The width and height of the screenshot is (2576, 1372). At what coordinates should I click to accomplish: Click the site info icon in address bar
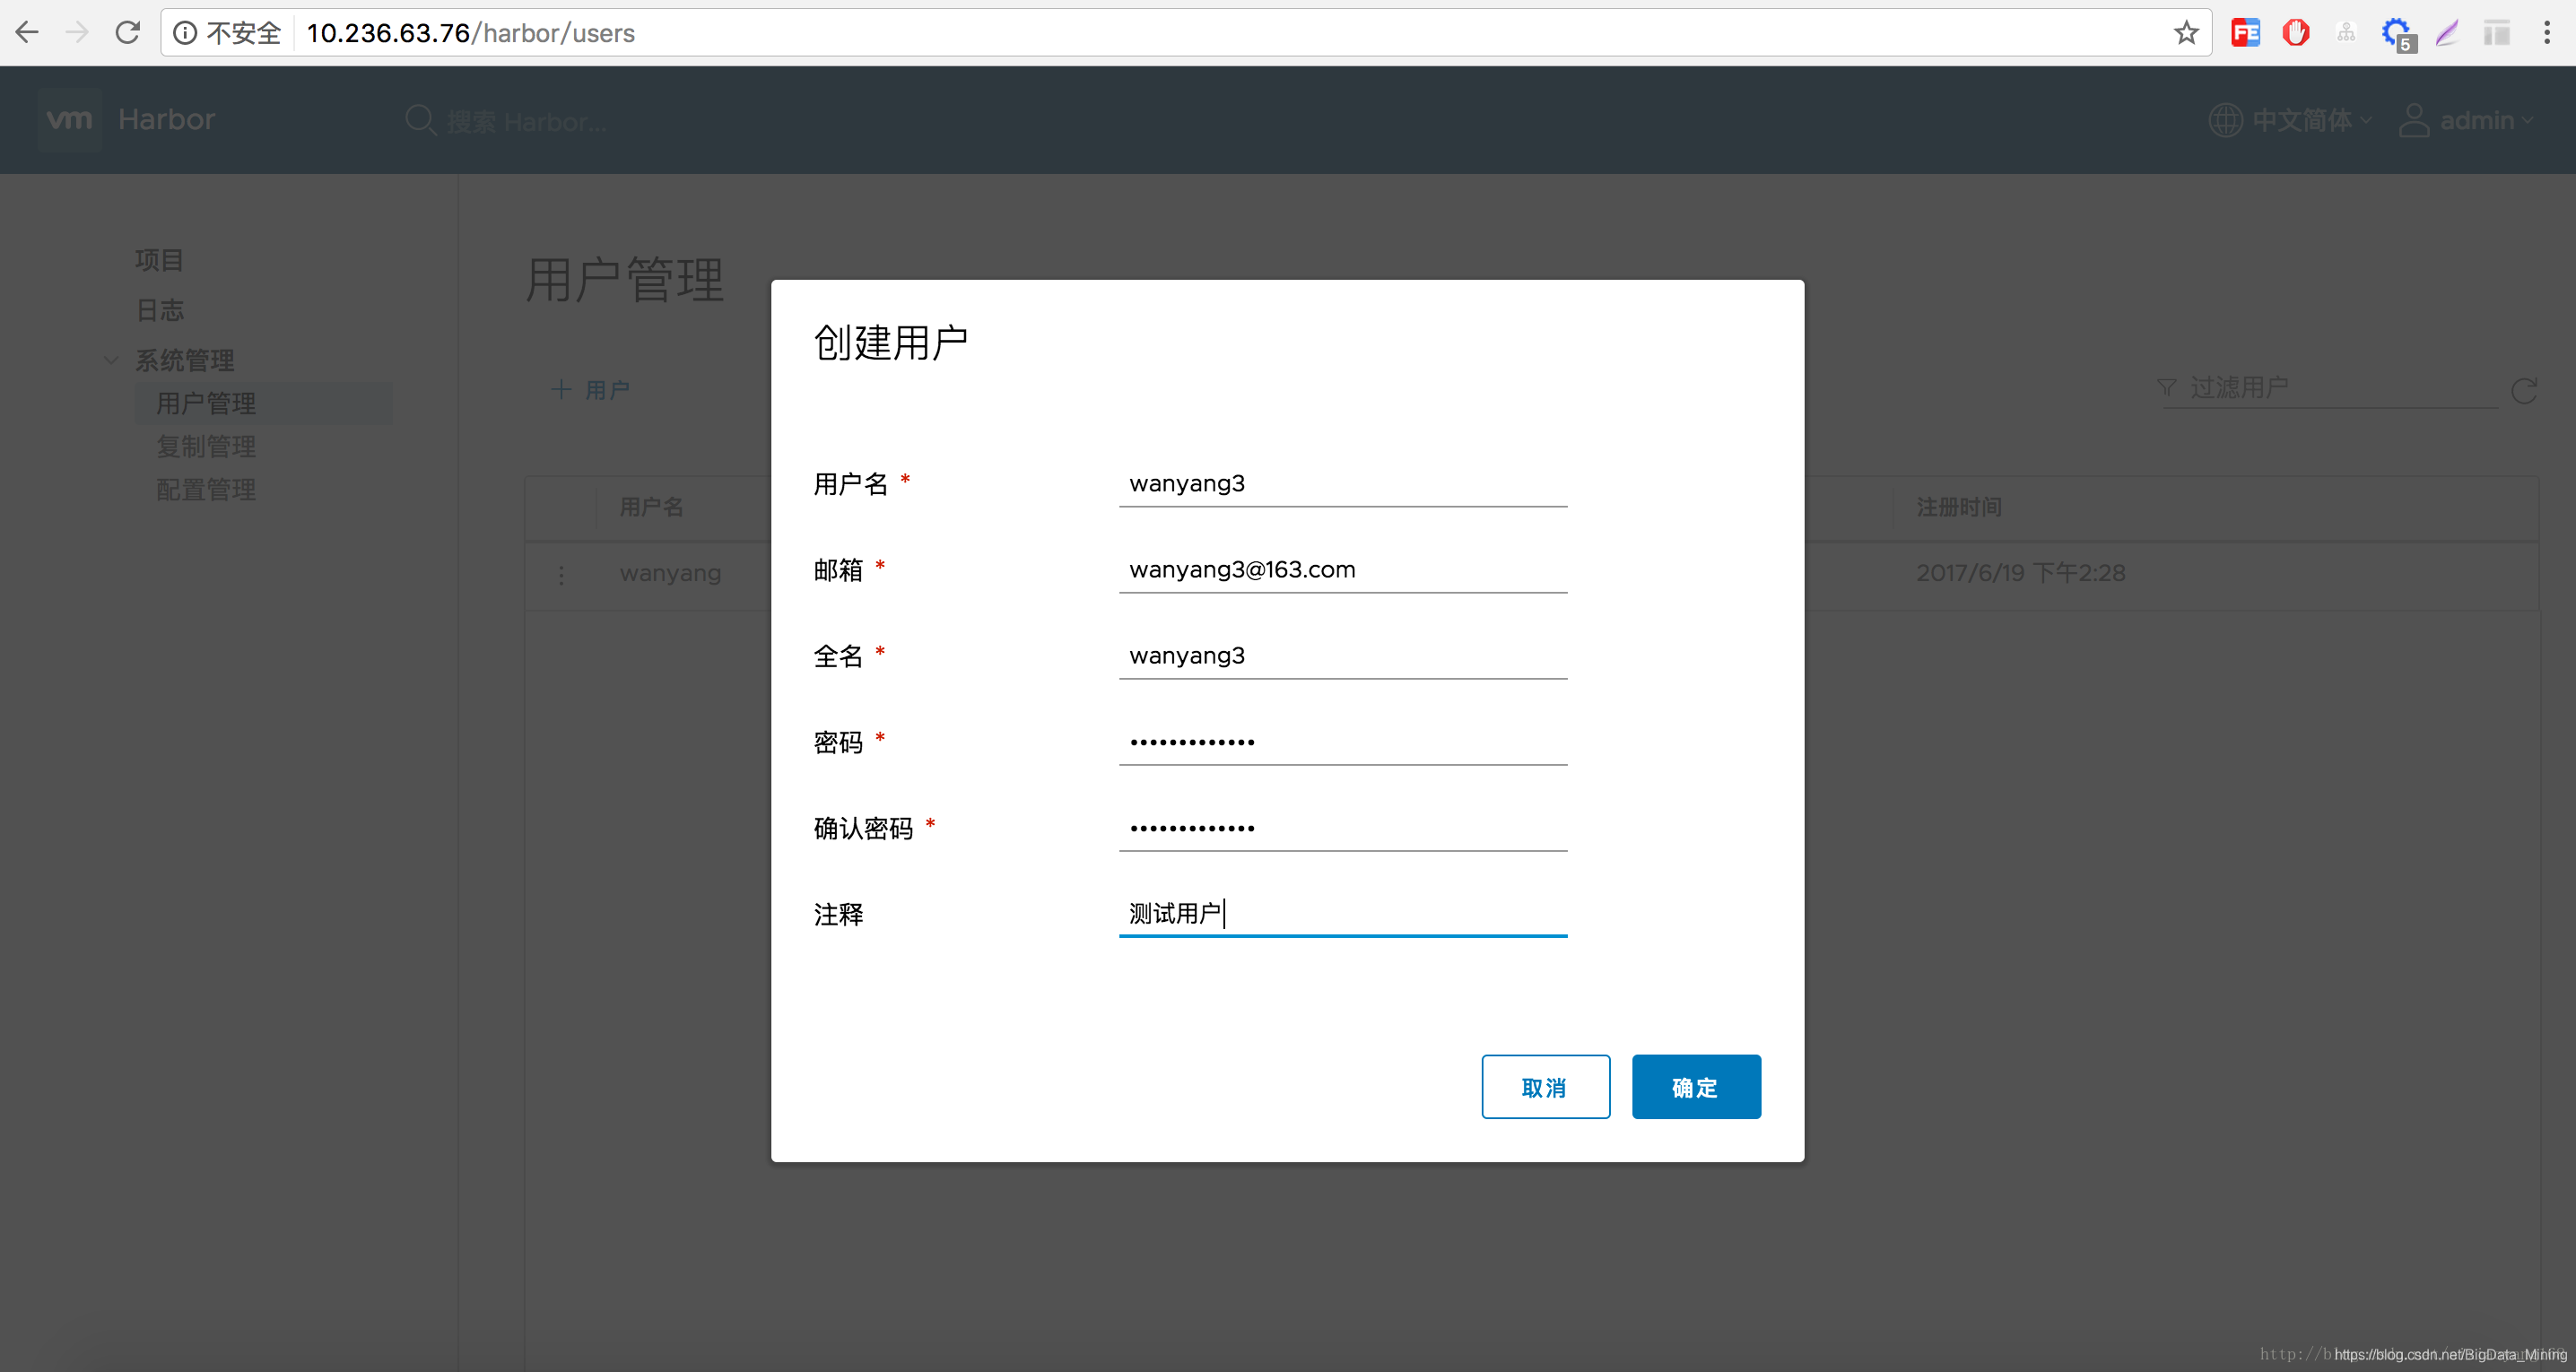click(185, 33)
